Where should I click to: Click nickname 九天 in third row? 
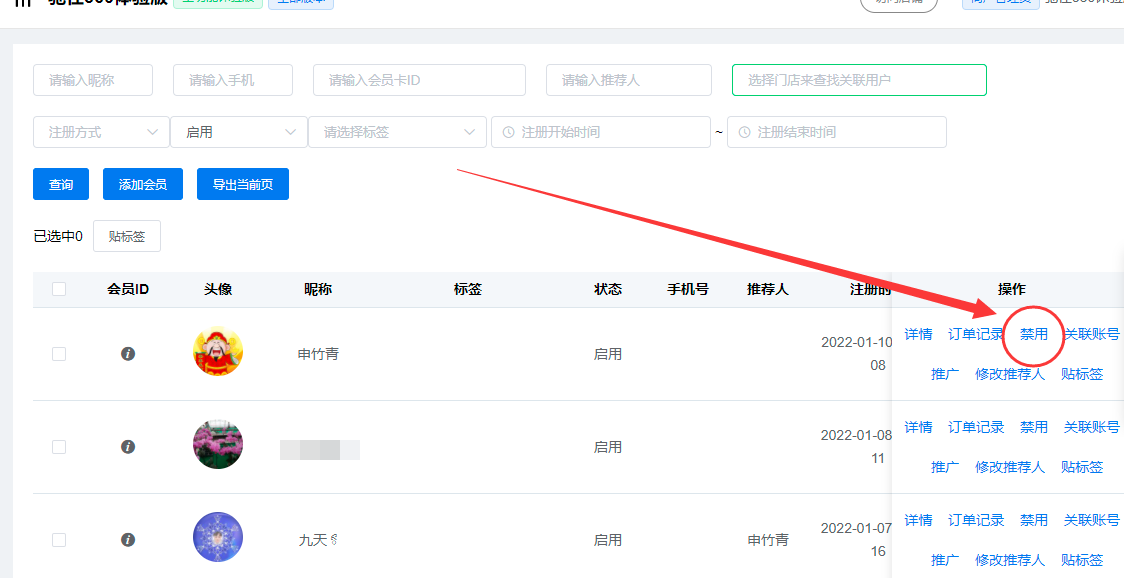[318, 539]
